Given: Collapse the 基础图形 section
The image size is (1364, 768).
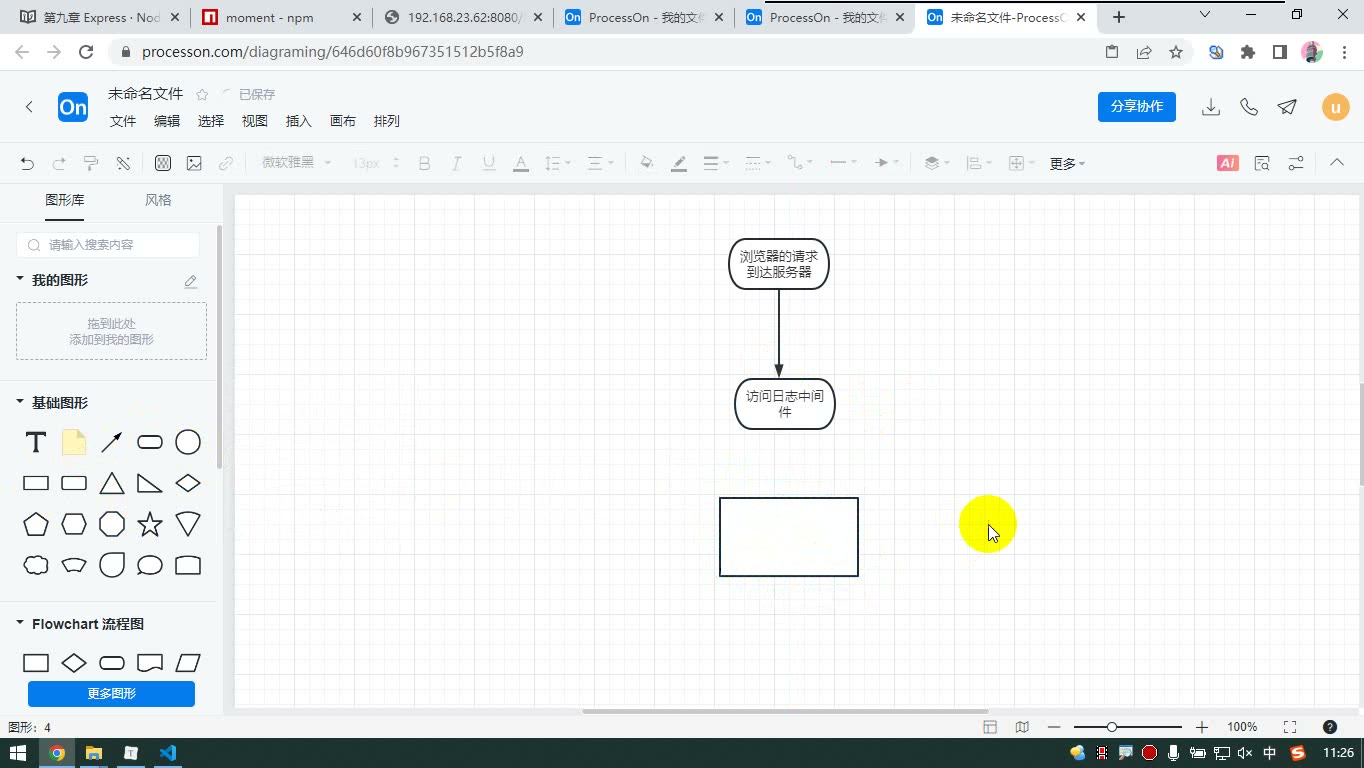Looking at the screenshot, I should click(20, 402).
